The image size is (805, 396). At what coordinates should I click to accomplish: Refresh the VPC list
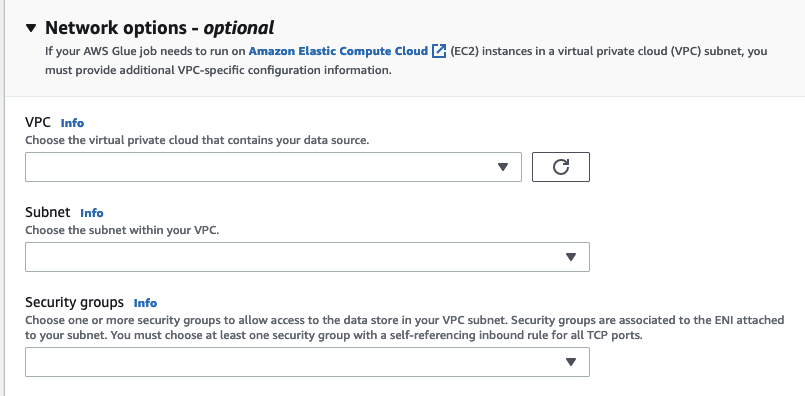pos(561,167)
